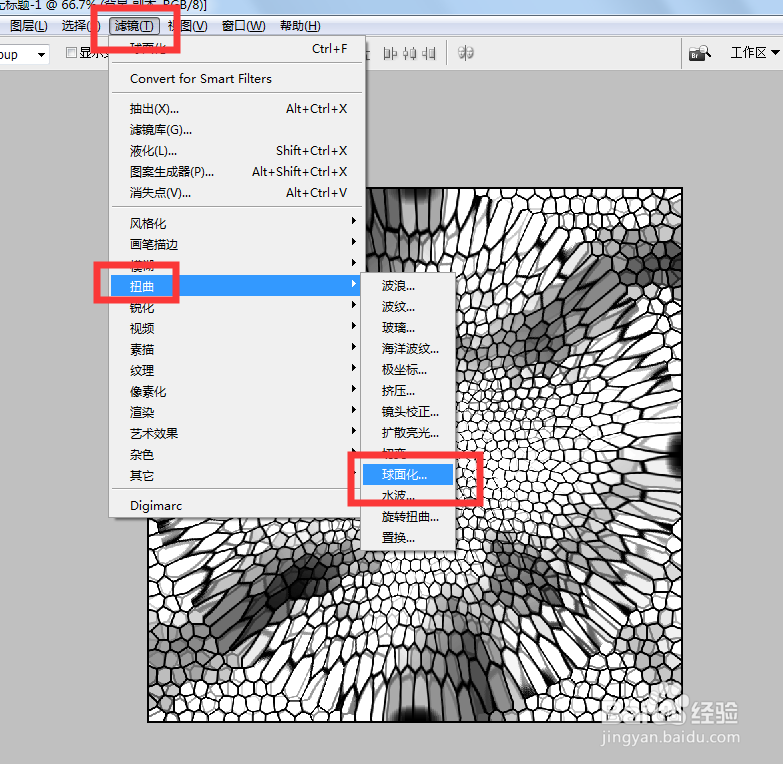Select 水波... zigzag filter
783x764 pixels.
(x=408, y=495)
